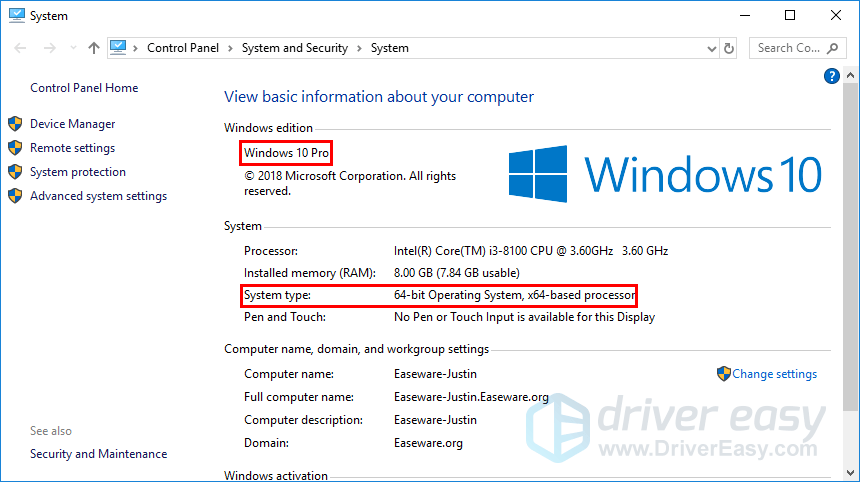Minimize the System window
This screenshot has height=482, width=860.
[745, 15]
